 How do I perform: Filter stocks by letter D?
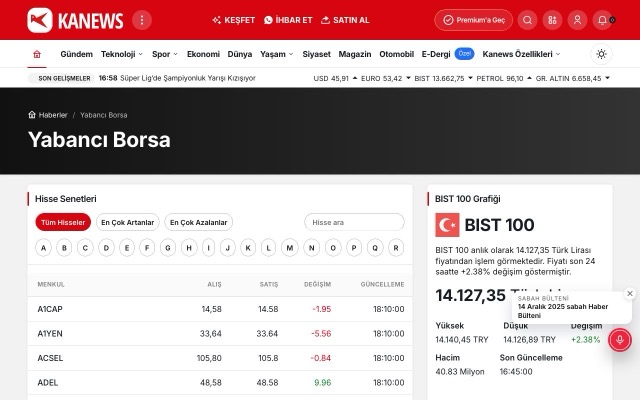(106, 248)
